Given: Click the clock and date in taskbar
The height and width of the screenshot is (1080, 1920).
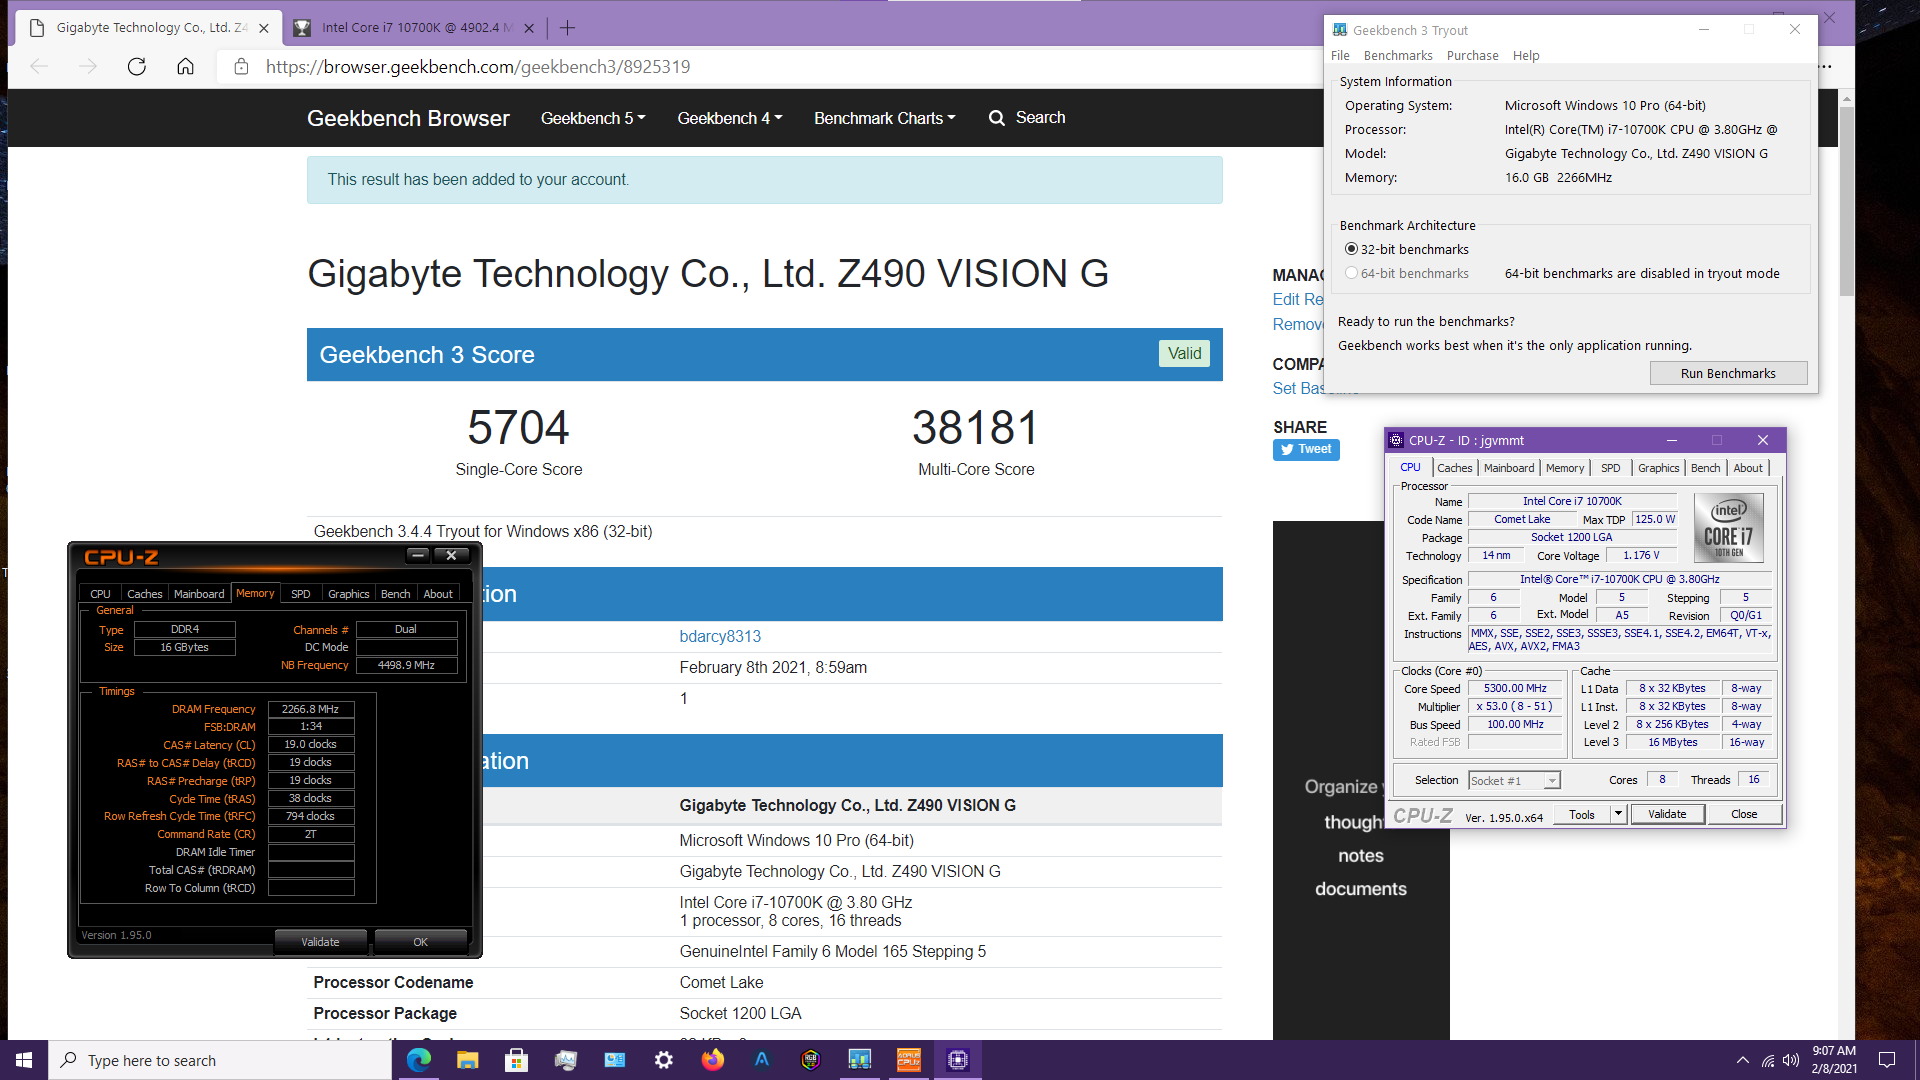Looking at the screenshot, I should (x=1834, y=1060).
